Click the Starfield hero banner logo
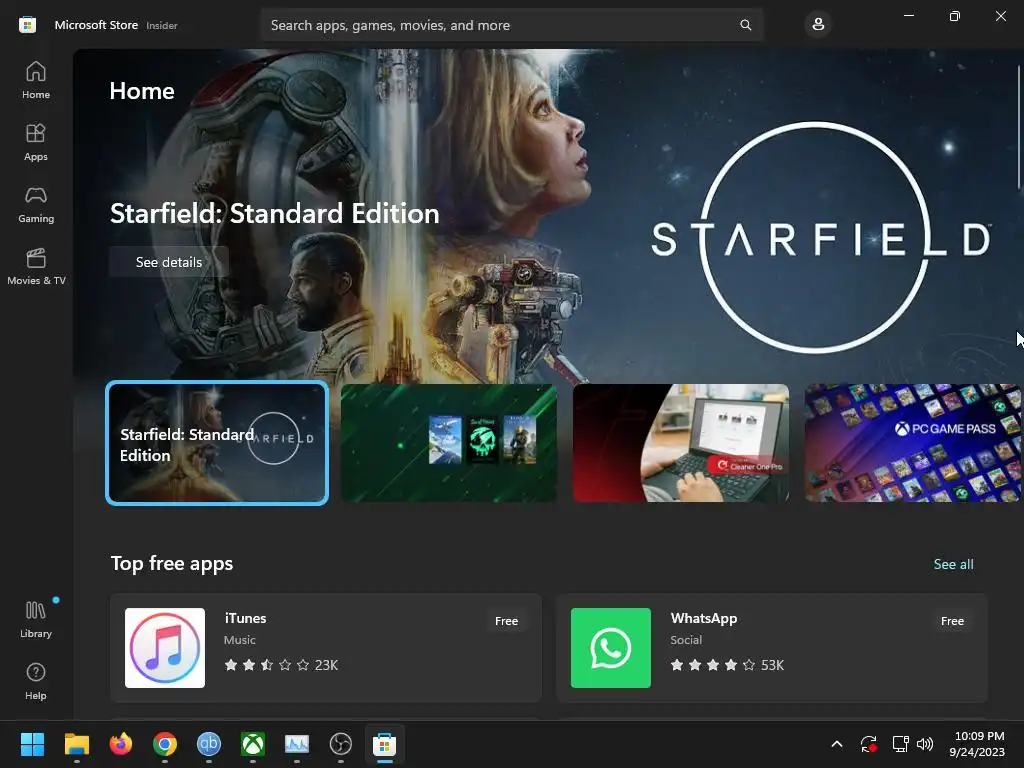The height and width of the screenshot is (768, 1024). (822, 238)
